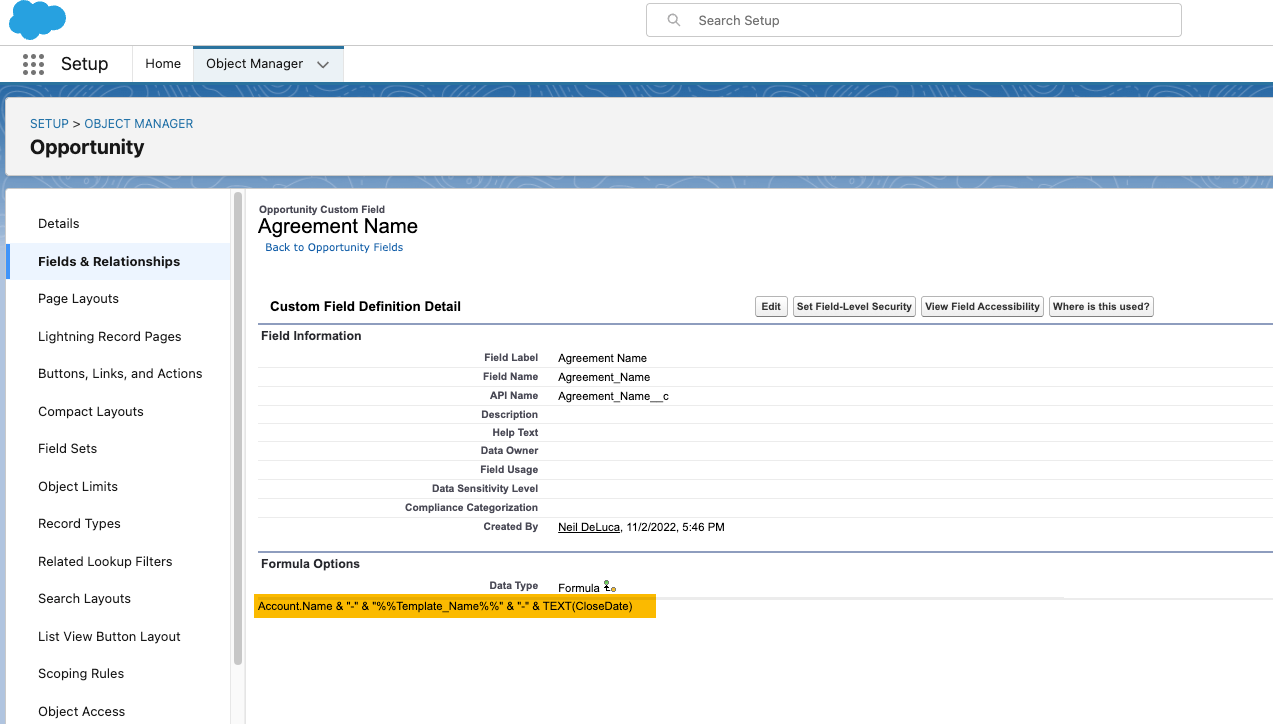
Task: Open Related Lookup Filters sidebar item
Action: [x=105, y=561]
